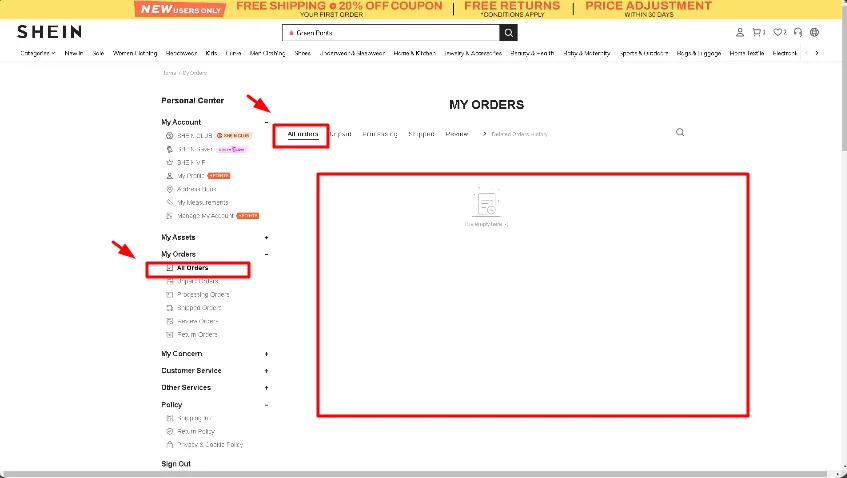
Task: Switch to the Unpaid tab
Action: click(x=340, y=134)
